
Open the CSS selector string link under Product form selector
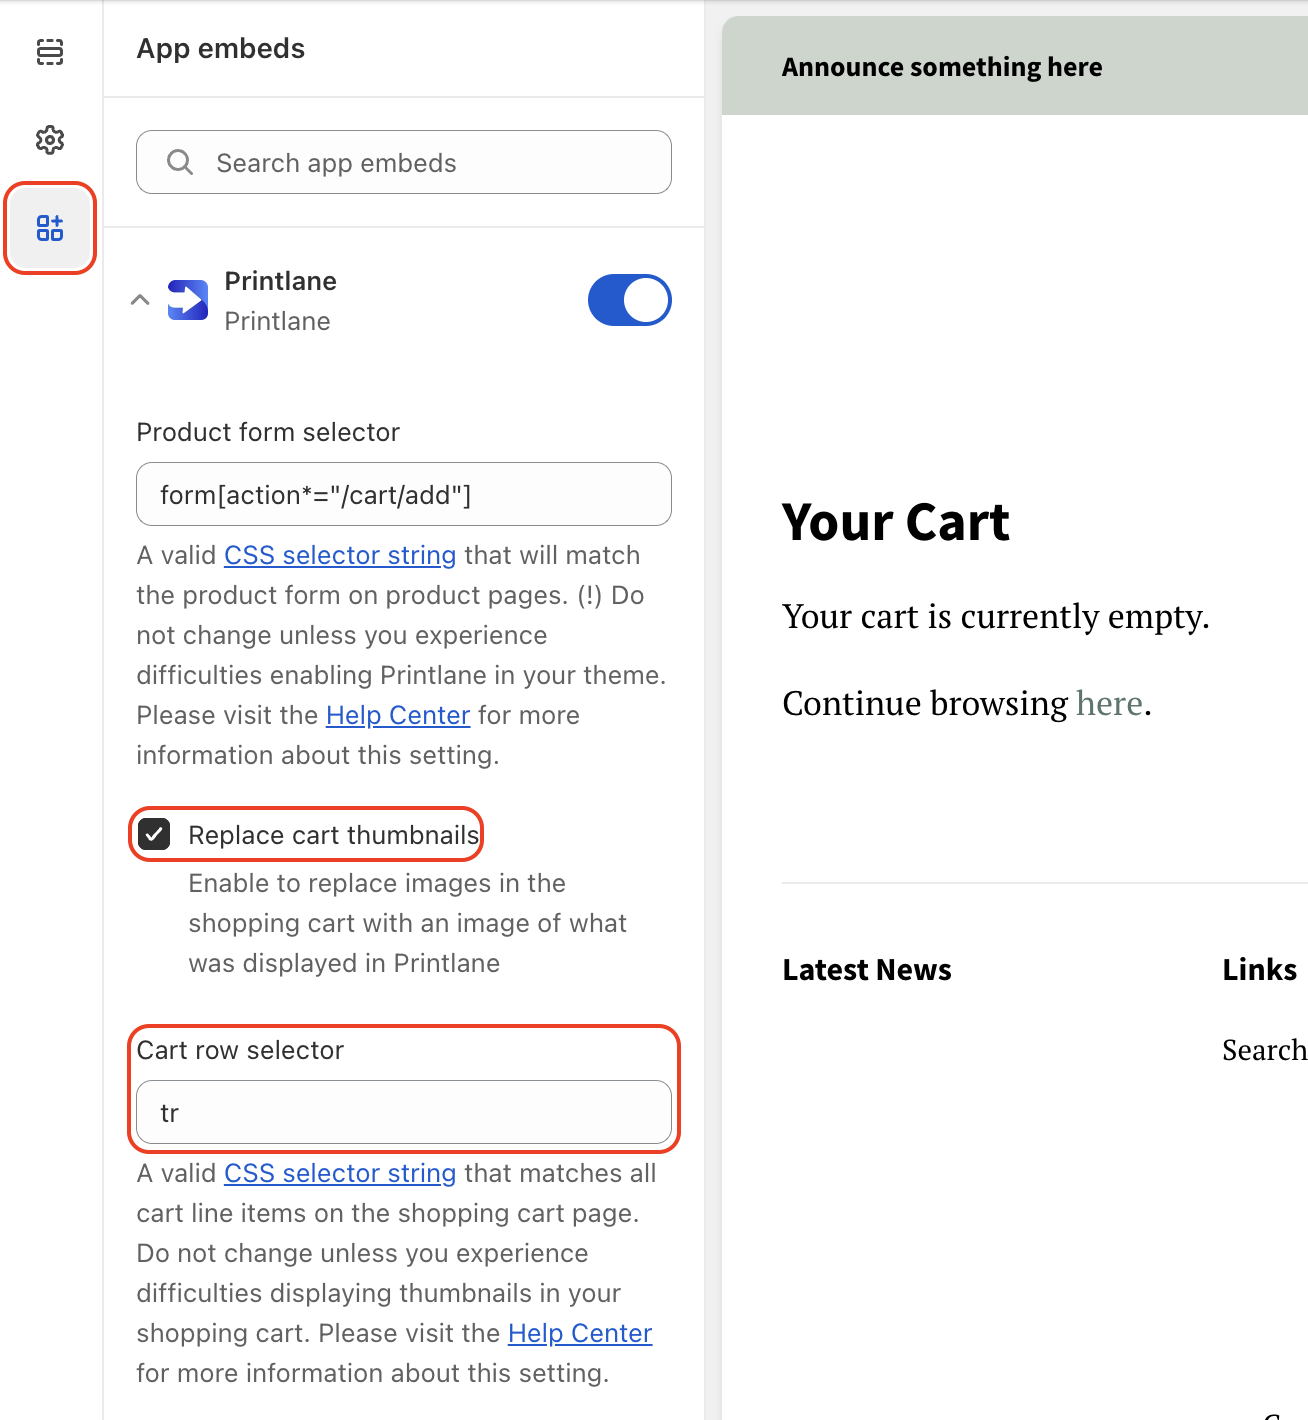point(340,555)
